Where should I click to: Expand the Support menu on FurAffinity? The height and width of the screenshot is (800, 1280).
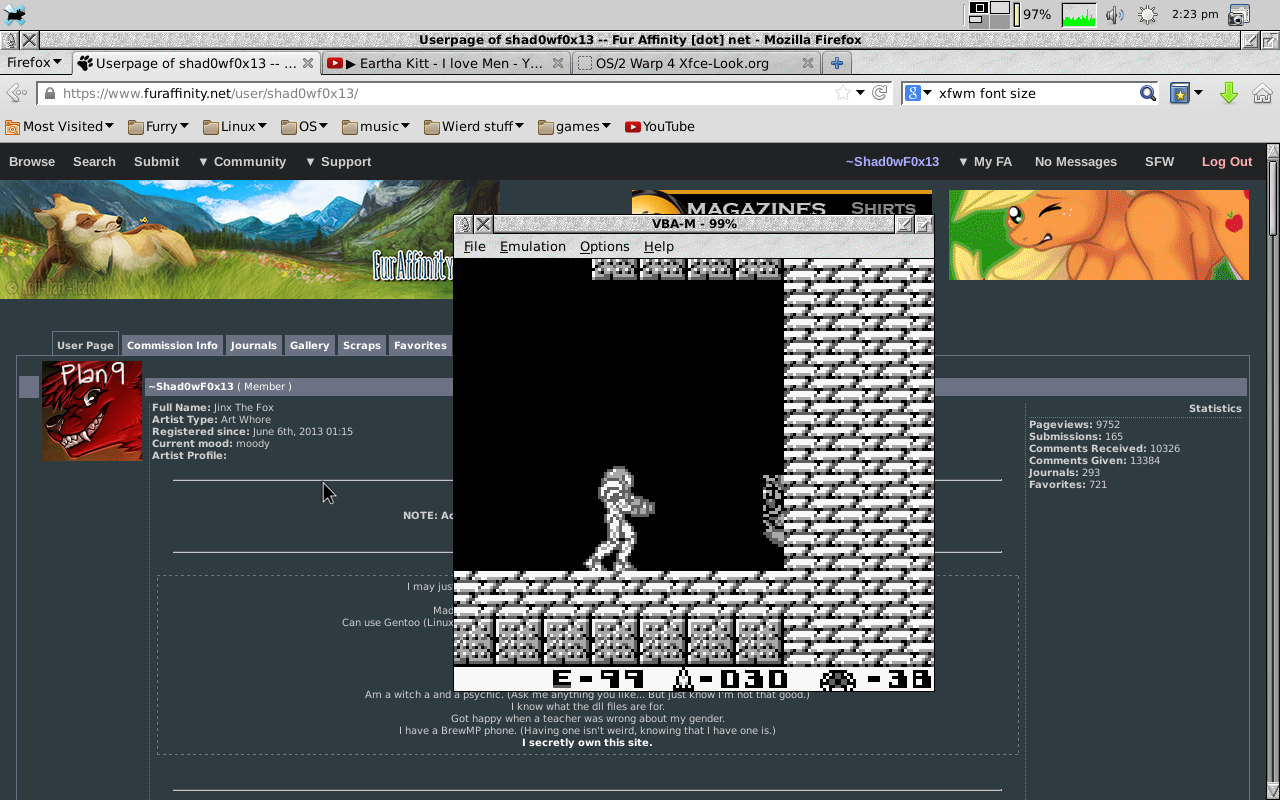338,161
